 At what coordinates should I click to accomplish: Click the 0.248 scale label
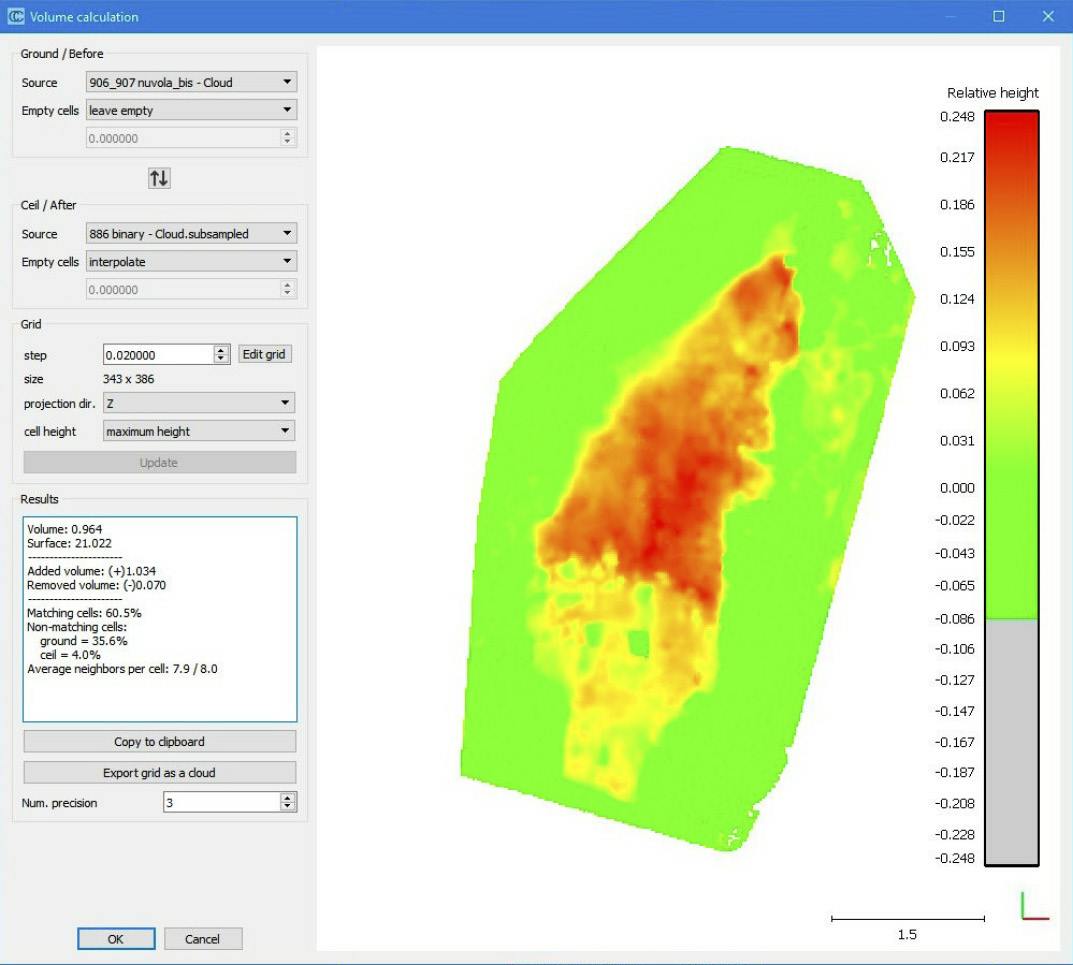[957, 116]
